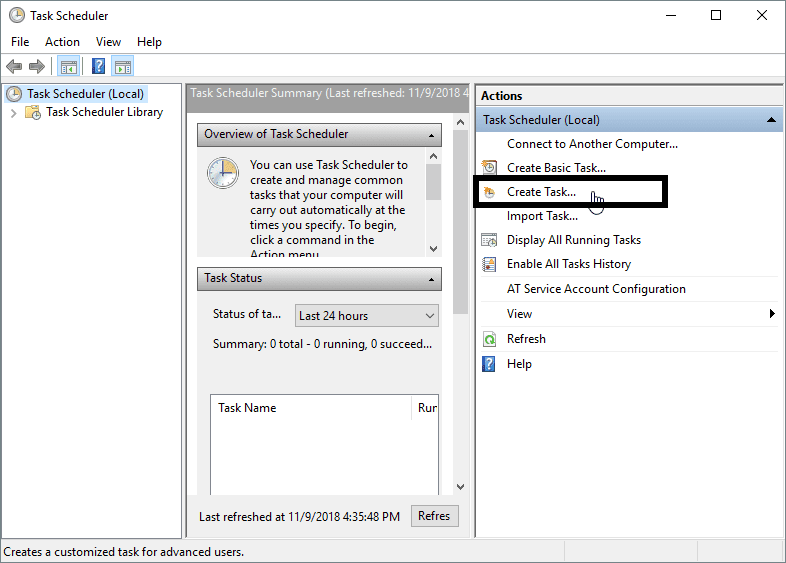
Task: Click the green Refresh icon in Actions
Action: click(x=489, y=339)
